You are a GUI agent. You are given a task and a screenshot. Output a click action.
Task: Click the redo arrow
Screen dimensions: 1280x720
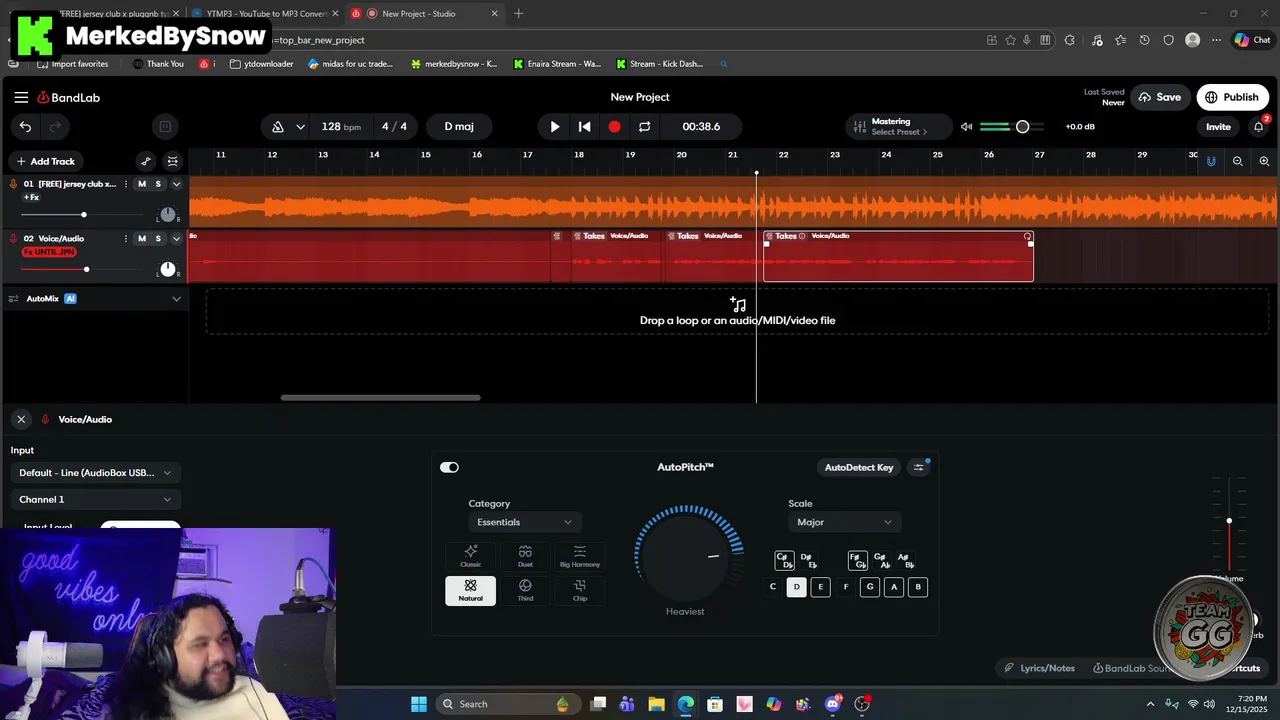[55, 127]
